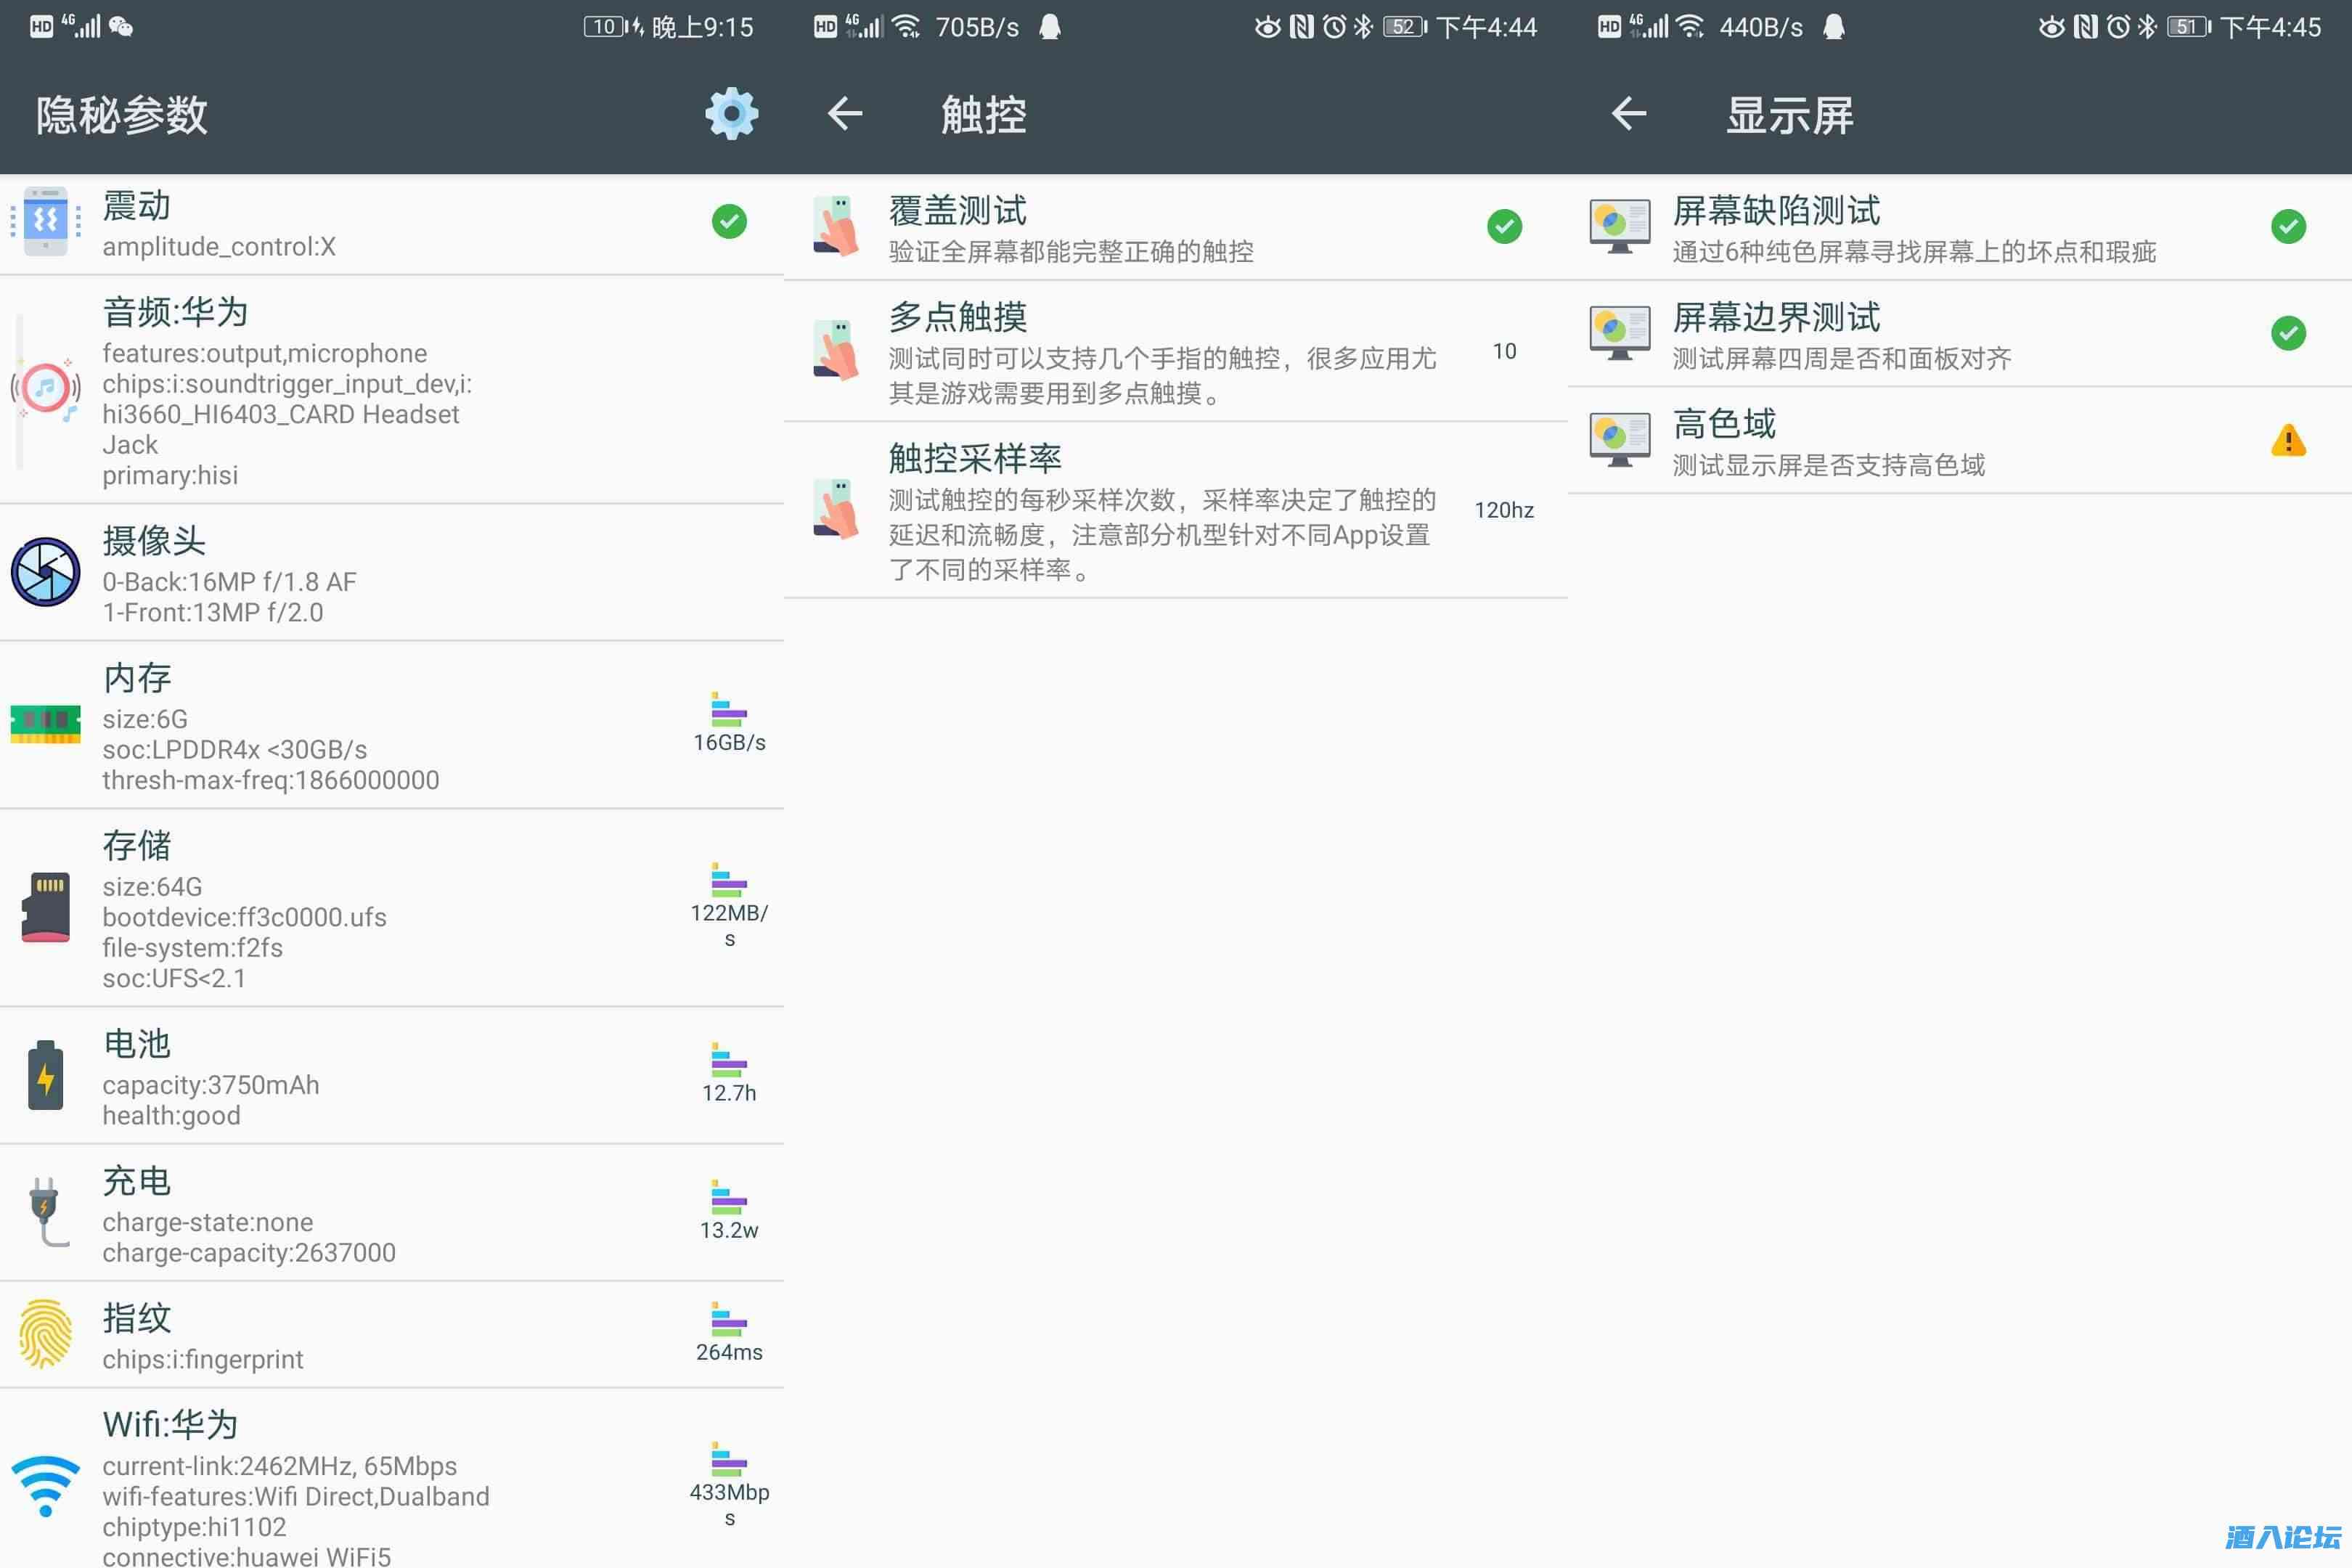Tap the 122MB/s storage speed indicator

coord(729,905)
